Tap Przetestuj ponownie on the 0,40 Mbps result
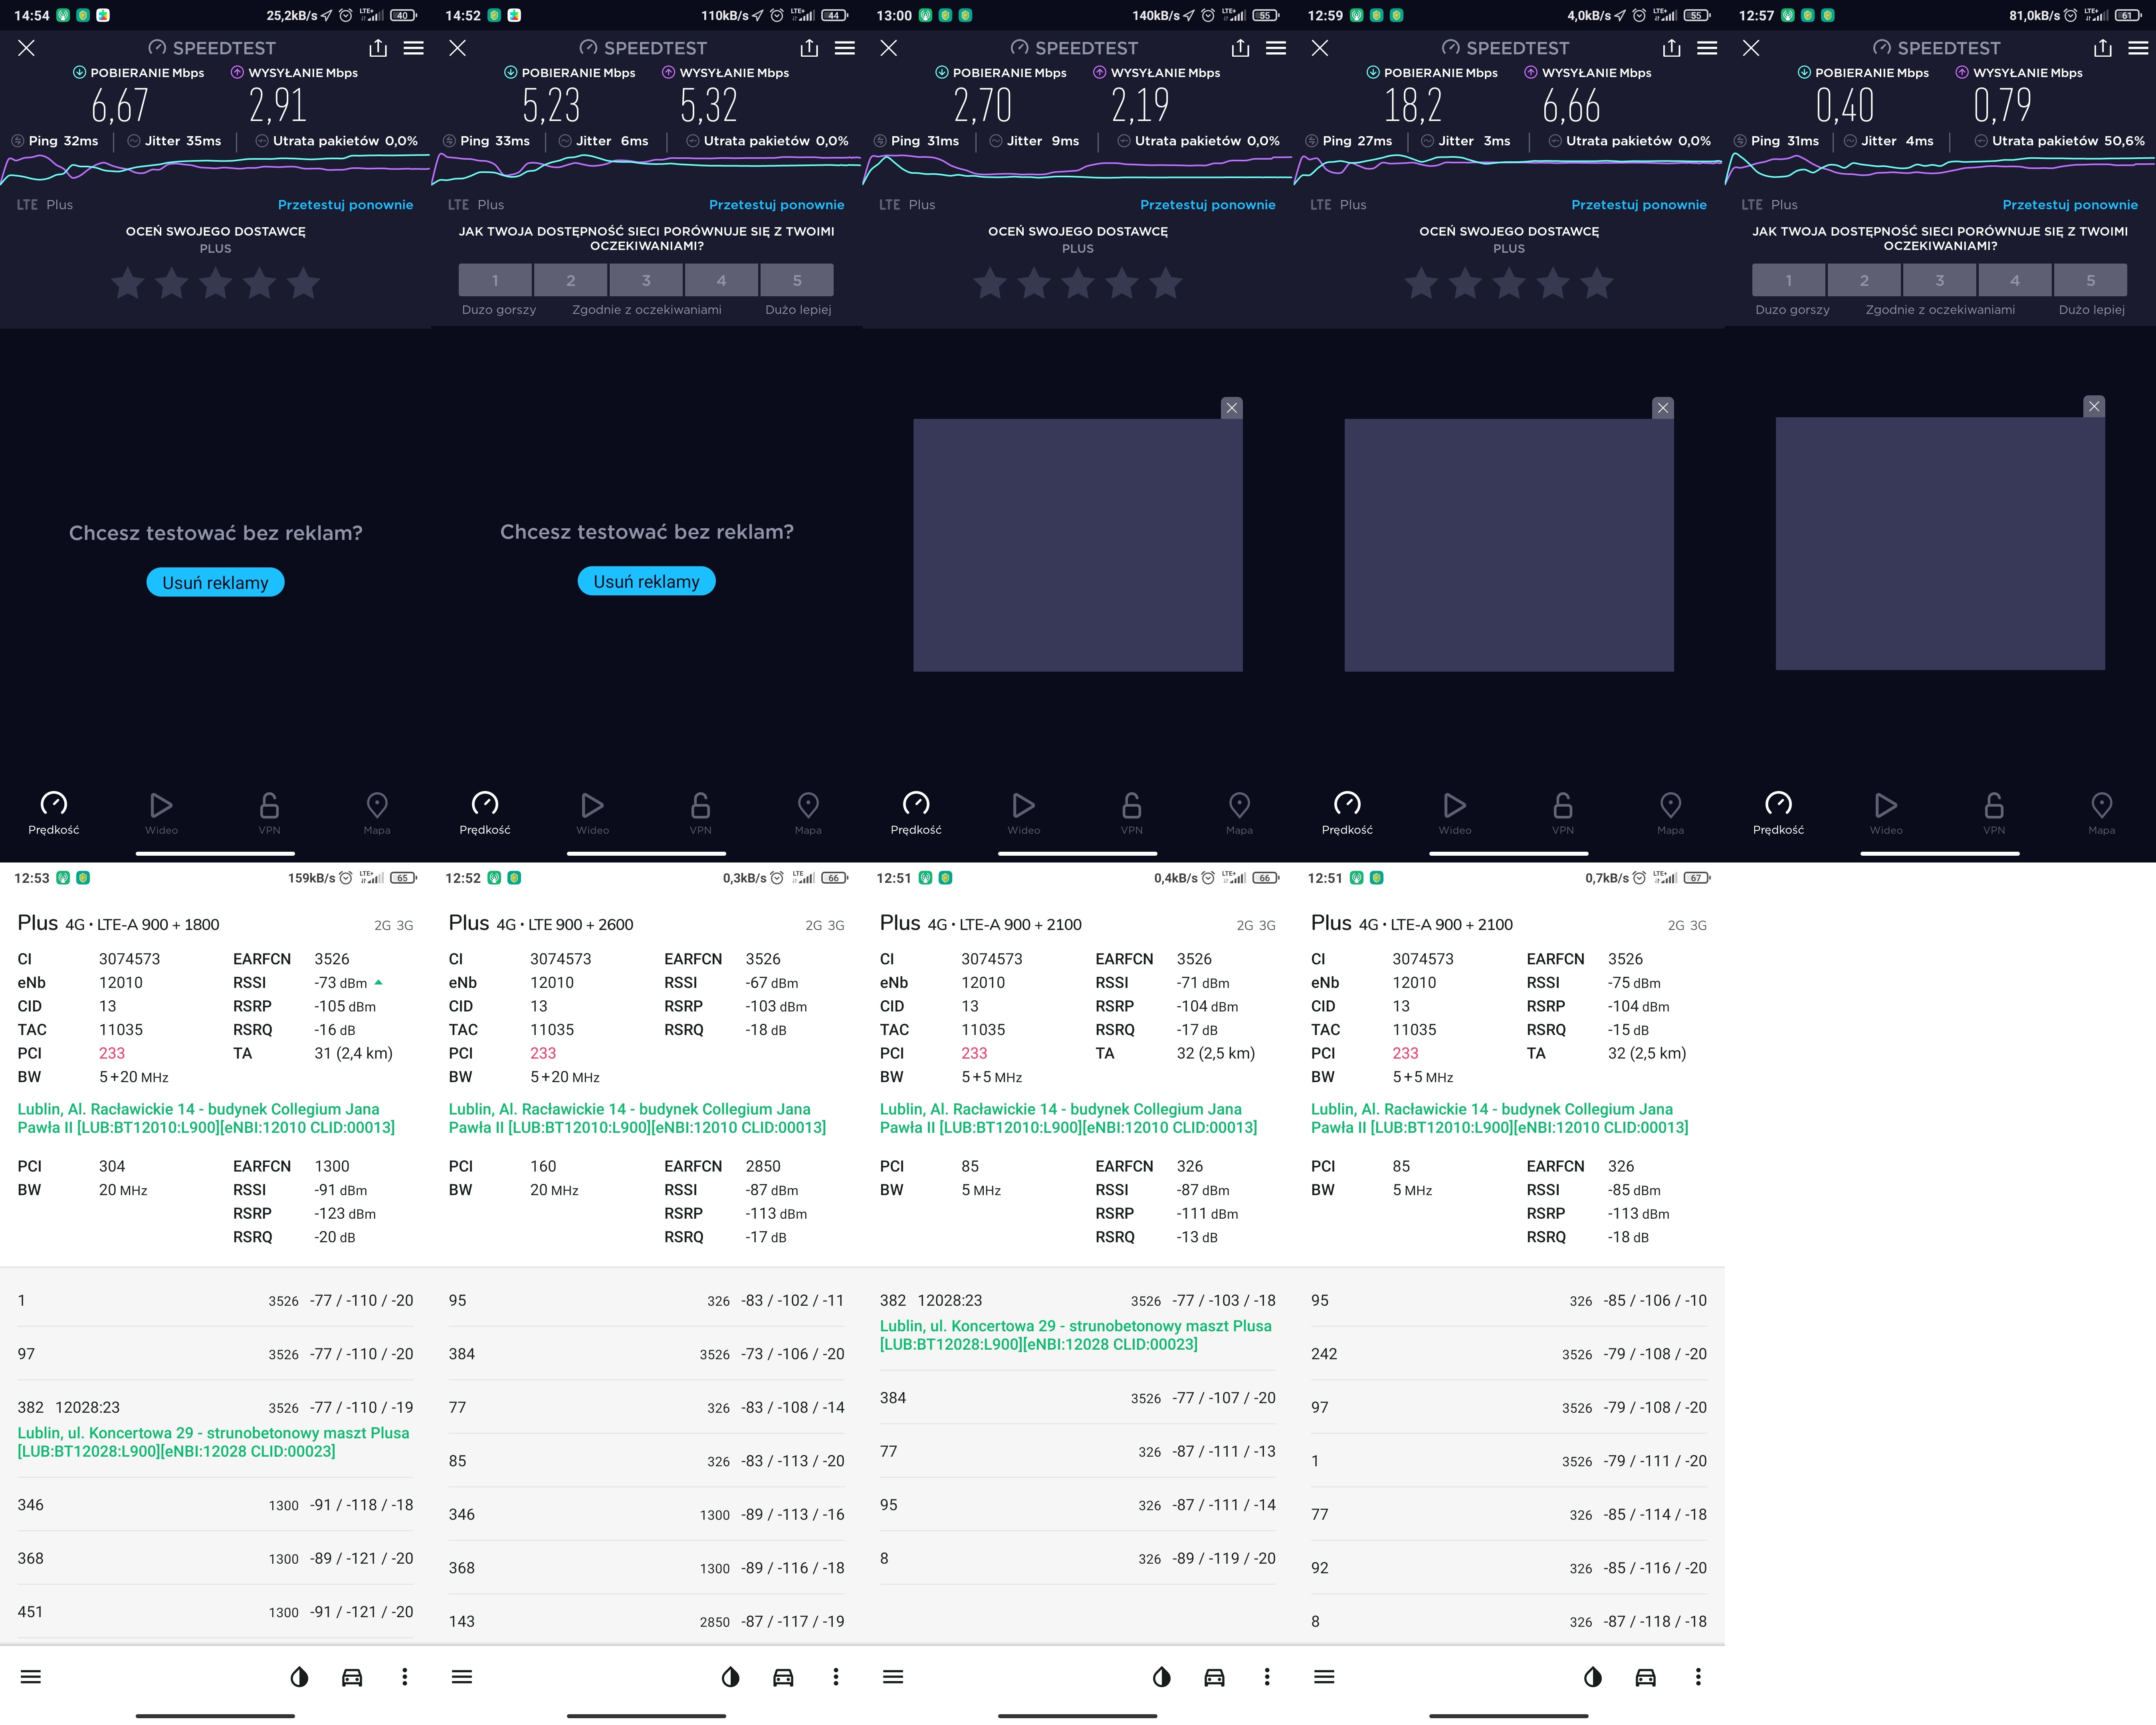Image resolution: width=2156 pixels, height=1725 pixels. coord(2070,205)
